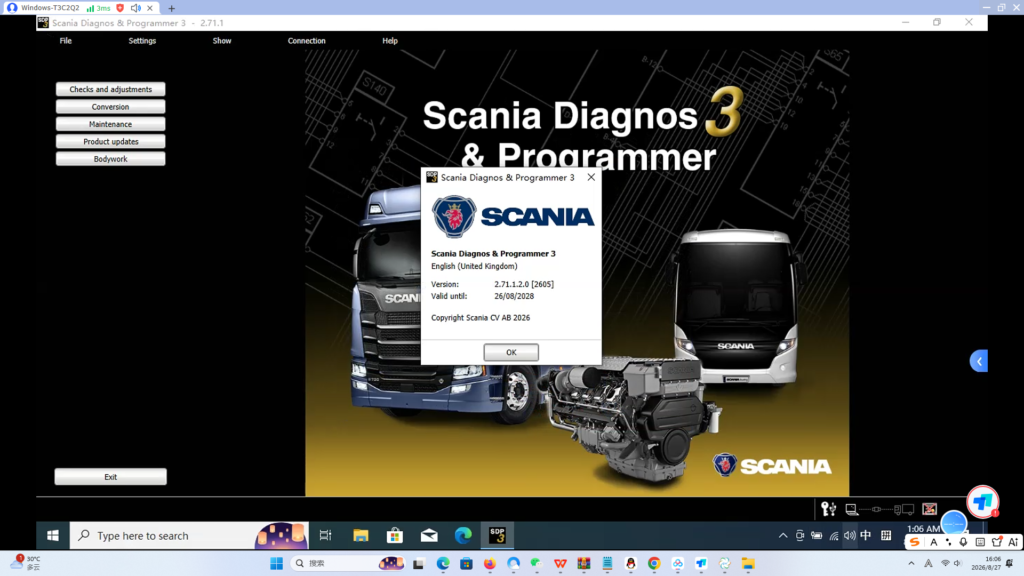Switch Chinese input mode indicator in remote tray
Image resolution: width=1024 pixels, height=576 pixels.
[x=866, y=536]
